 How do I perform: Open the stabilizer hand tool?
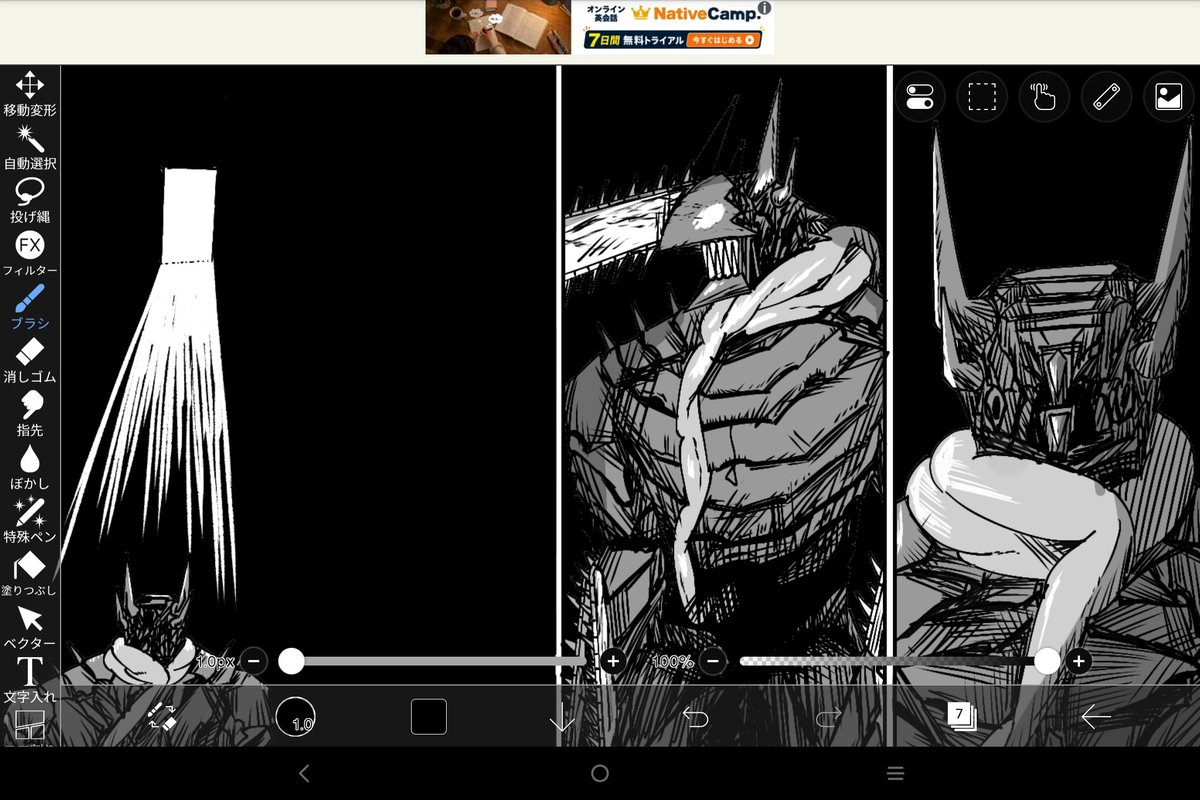point(1044,97)
